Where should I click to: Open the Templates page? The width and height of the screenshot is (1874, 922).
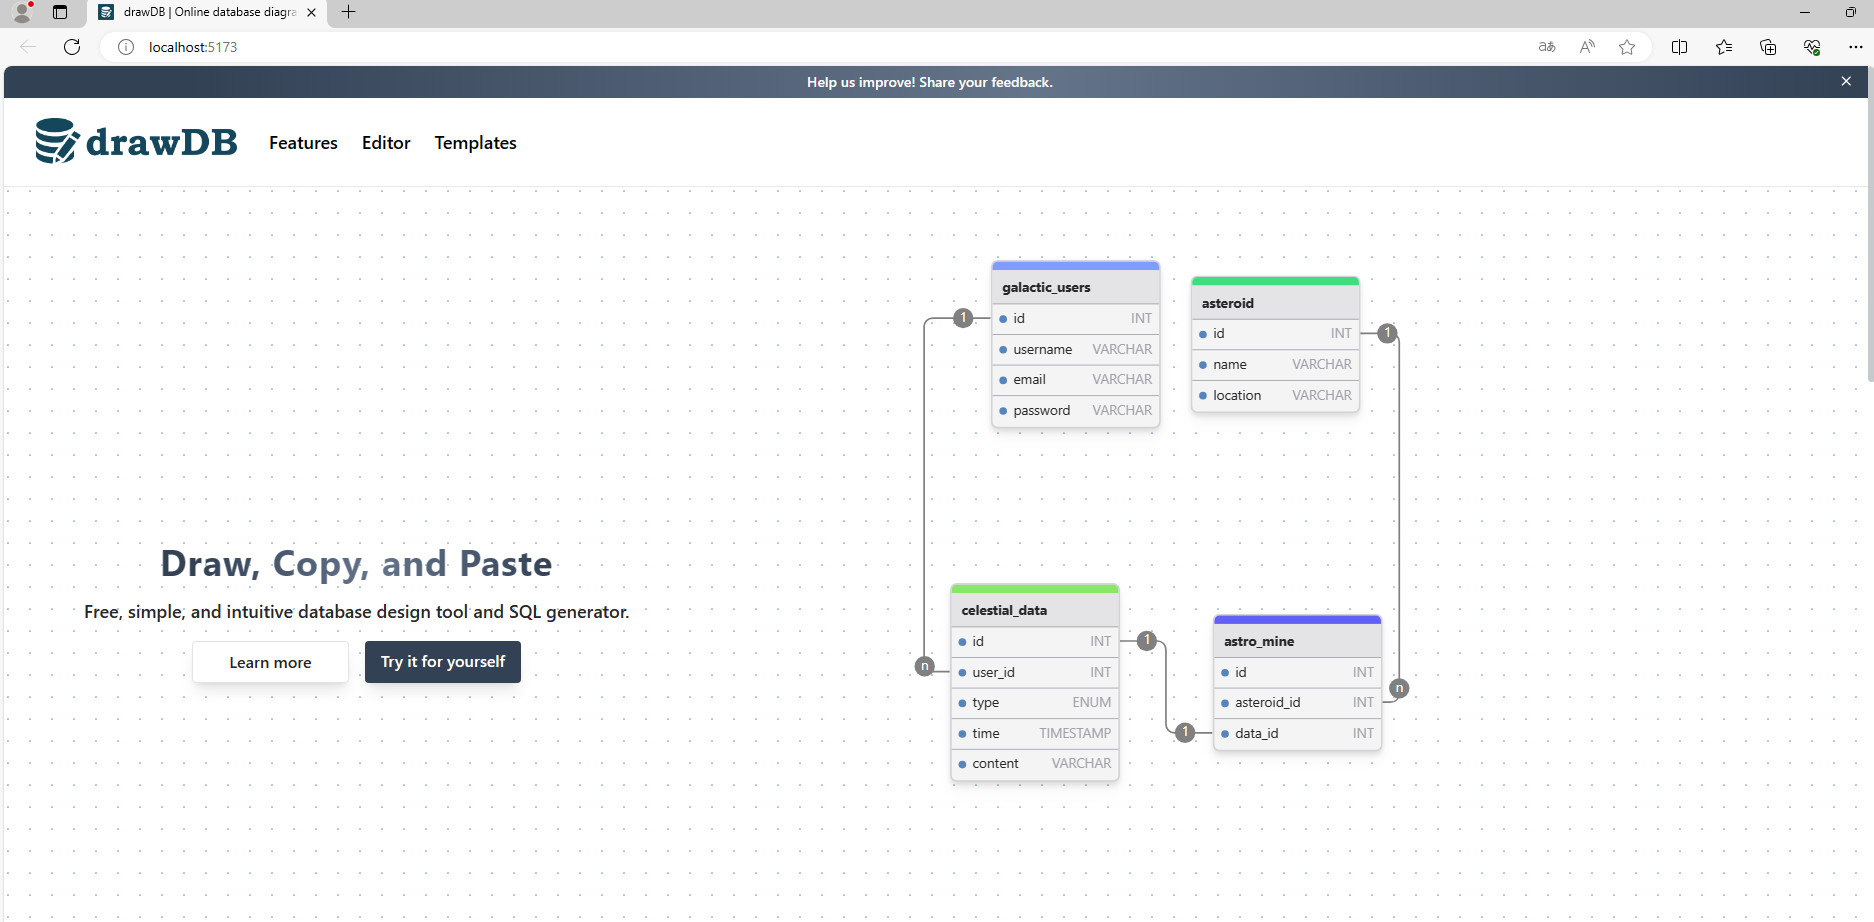pyautogui.click(x=475, y=143)
